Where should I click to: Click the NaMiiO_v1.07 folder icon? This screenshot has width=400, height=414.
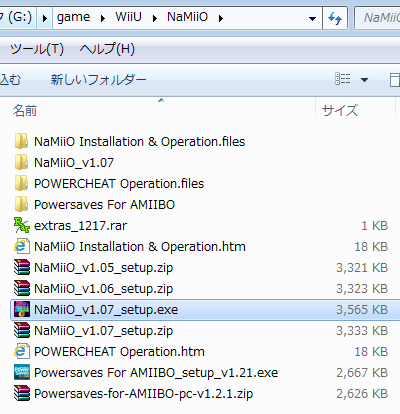(x=22, y=163)
